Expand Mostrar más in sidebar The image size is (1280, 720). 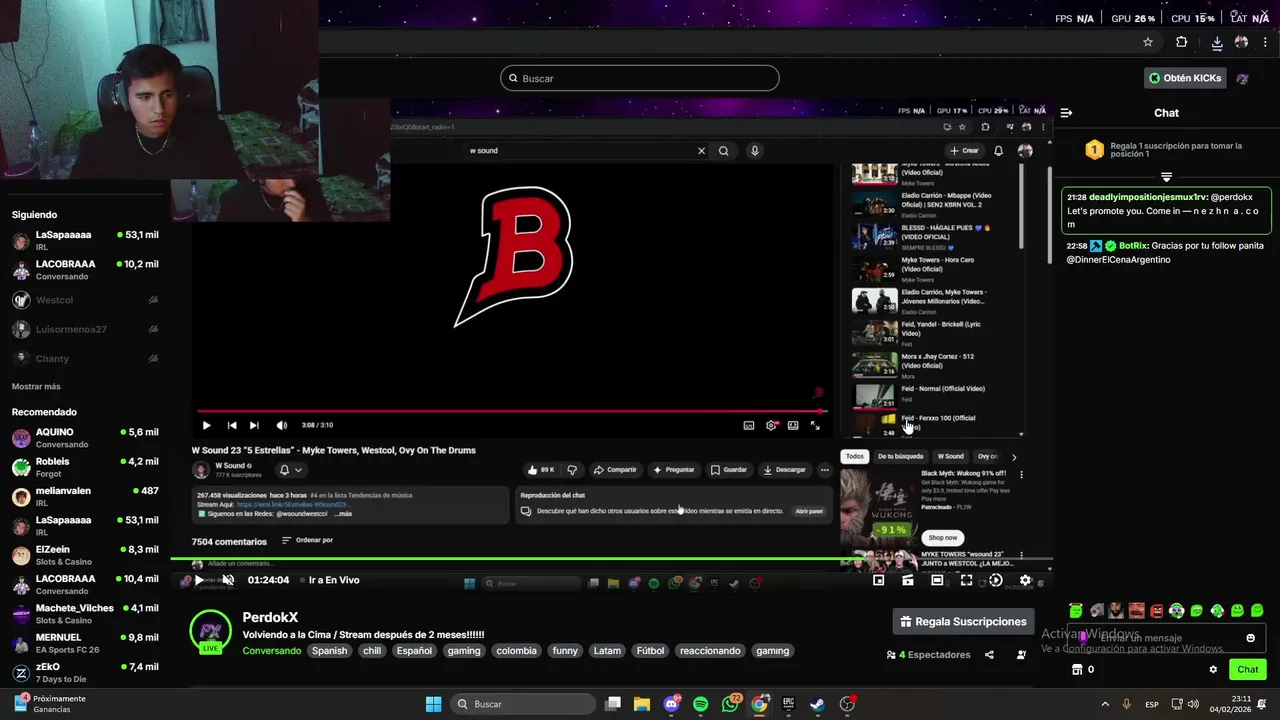pos(36,386)
